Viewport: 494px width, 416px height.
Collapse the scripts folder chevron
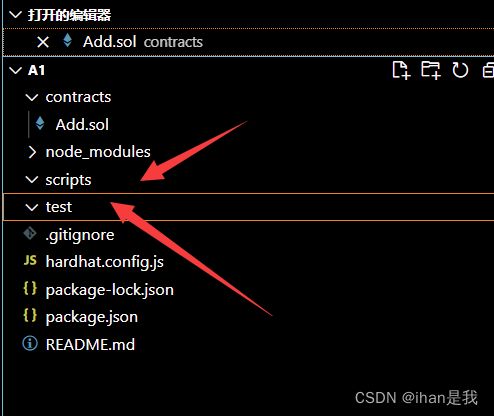point(32,180)
